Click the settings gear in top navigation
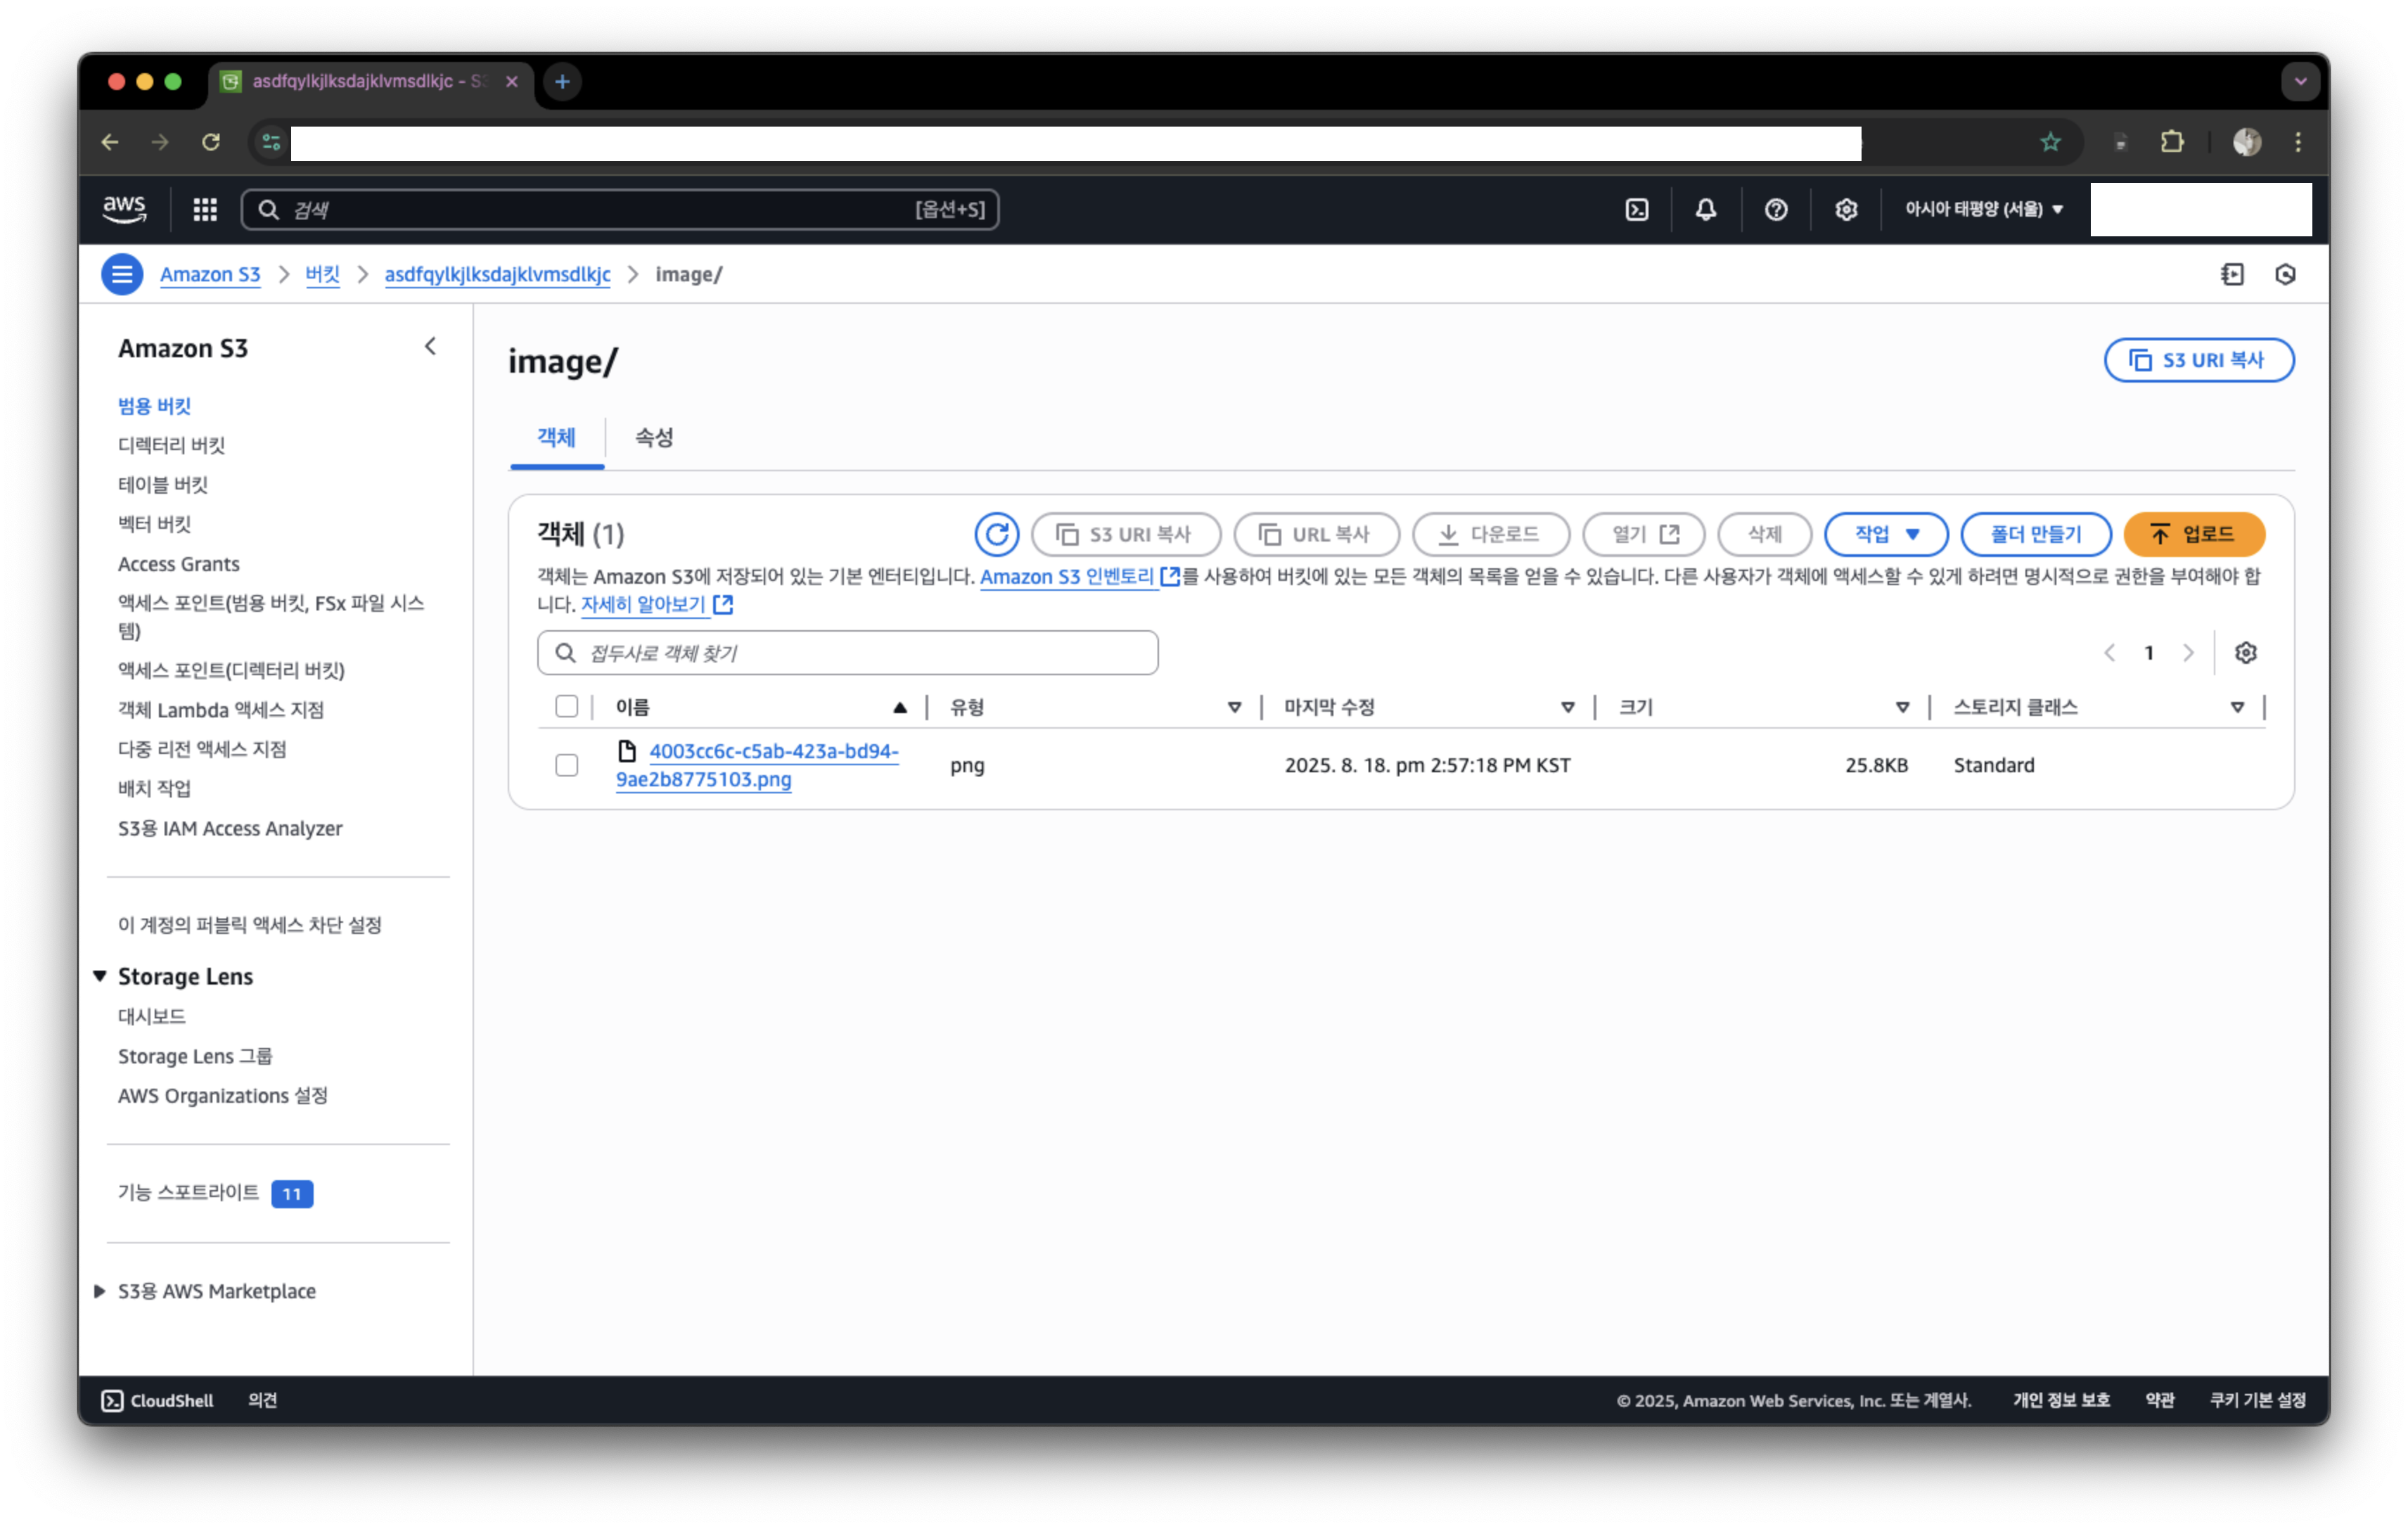 pyautogui.click(x=1846, y=209)
